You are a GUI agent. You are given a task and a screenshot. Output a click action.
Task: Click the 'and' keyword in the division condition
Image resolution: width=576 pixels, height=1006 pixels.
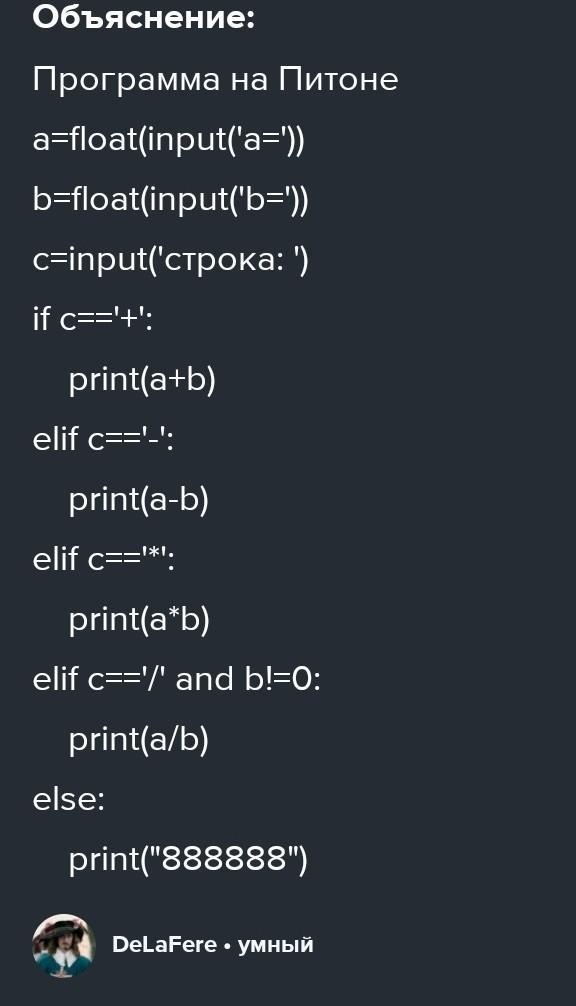coord(205,679)
